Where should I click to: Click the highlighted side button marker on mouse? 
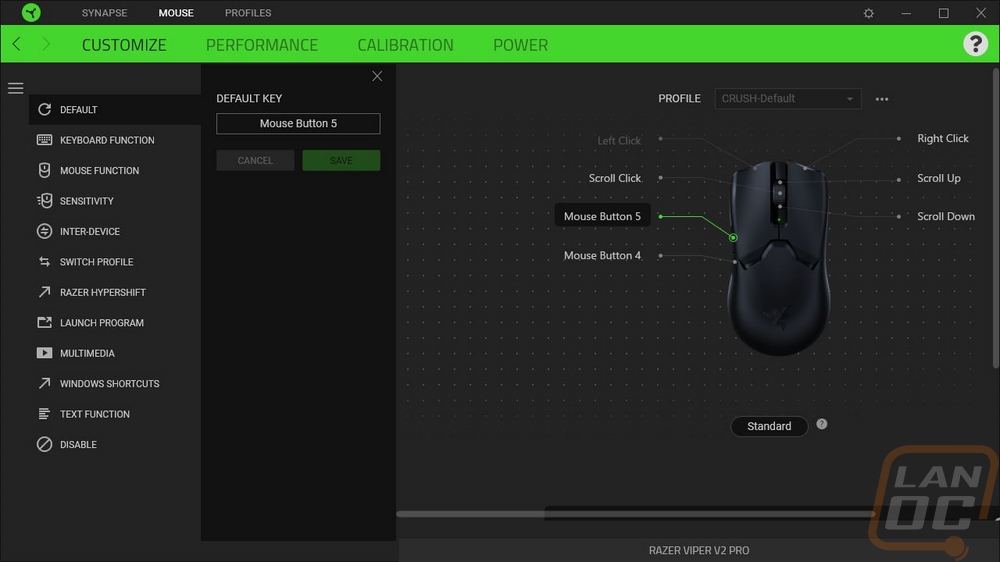tap(733, 238)
